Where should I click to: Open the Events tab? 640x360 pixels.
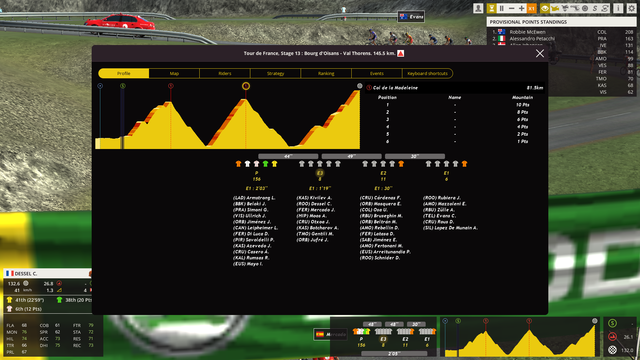pos(377,73)
